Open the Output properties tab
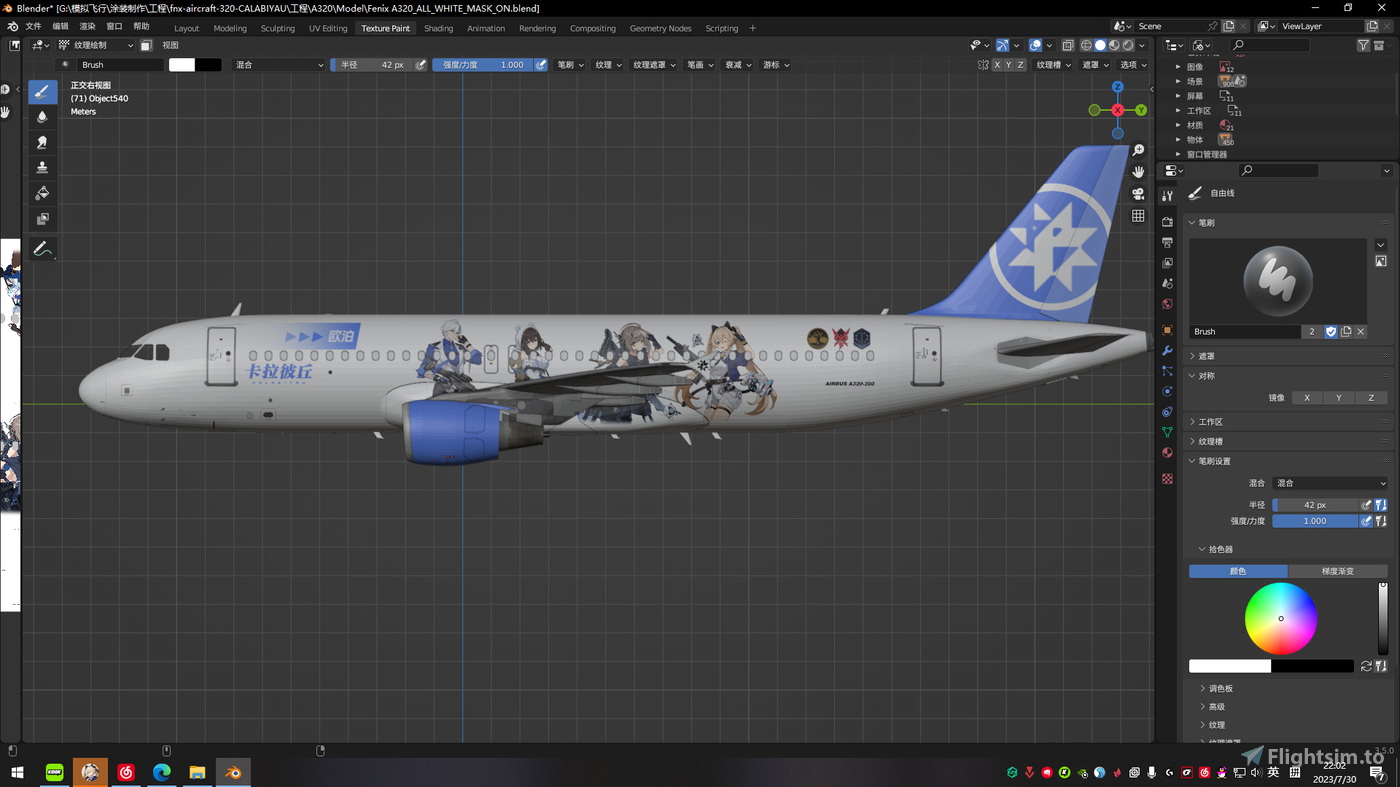The height and width of the screenshot is (787, 1400). click(1167, 242)
